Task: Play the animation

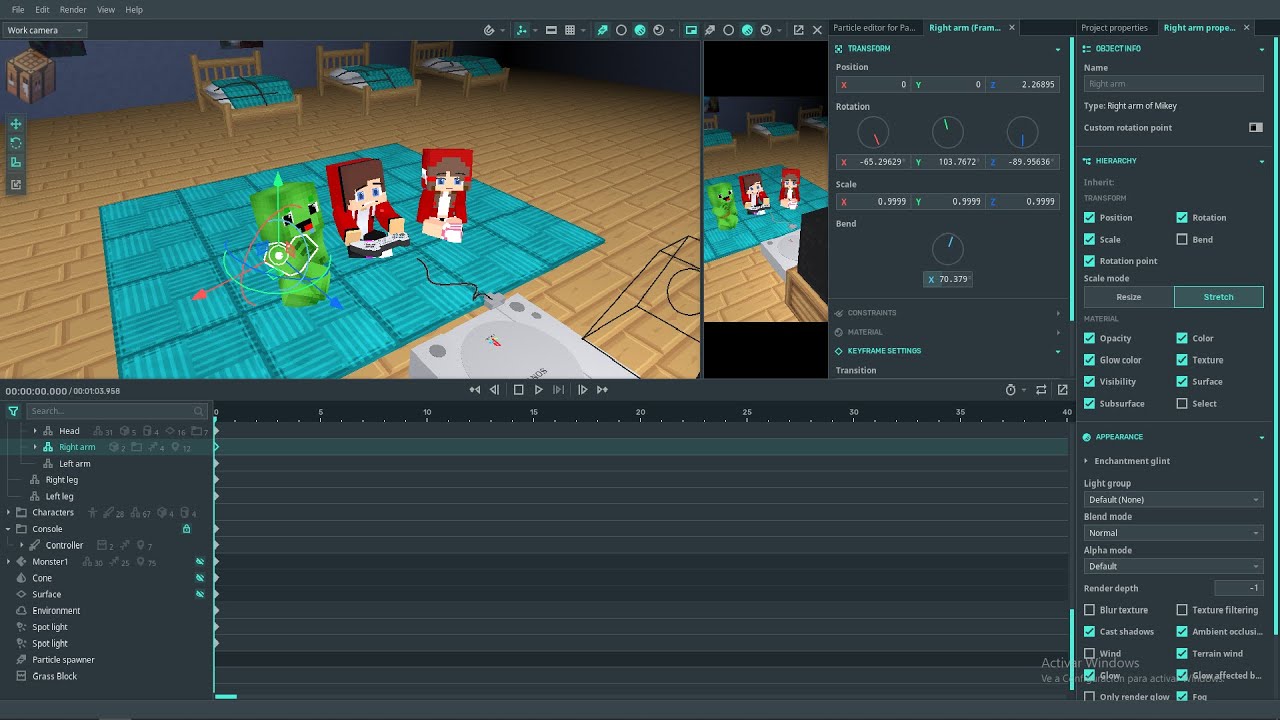Action: [x=538, y=390]
